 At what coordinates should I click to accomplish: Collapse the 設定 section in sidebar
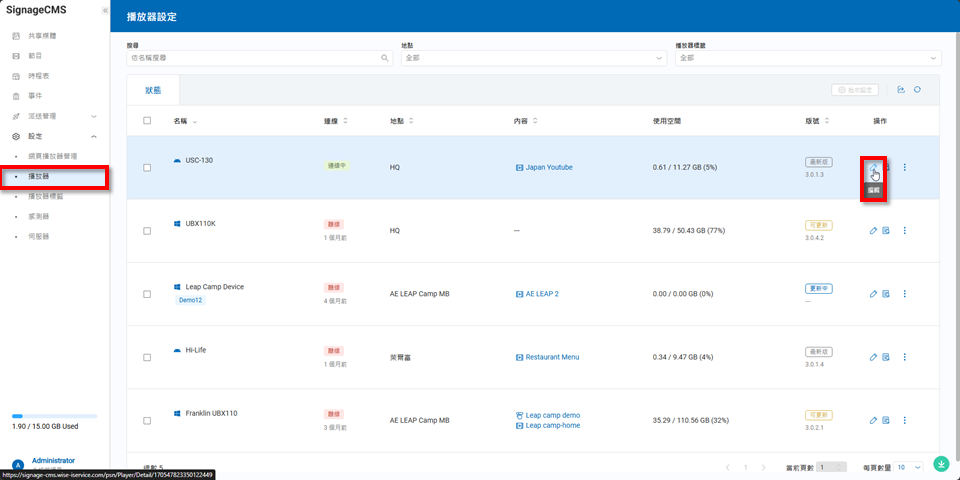click(x=93, y=136)
